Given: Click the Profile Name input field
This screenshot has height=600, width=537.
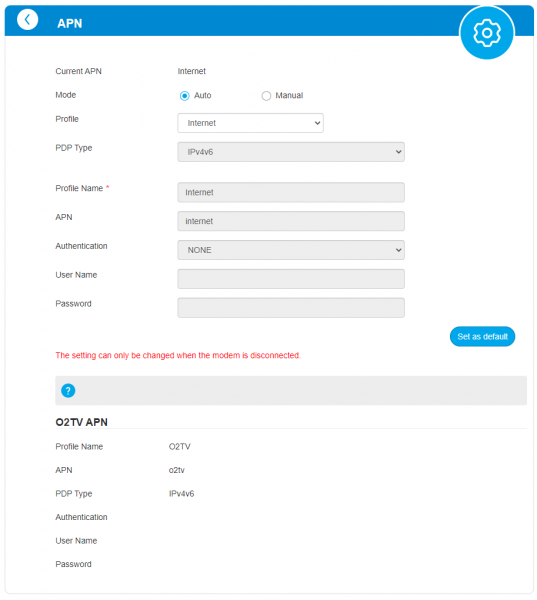Looking at the screenshot, I should [291, 192].
